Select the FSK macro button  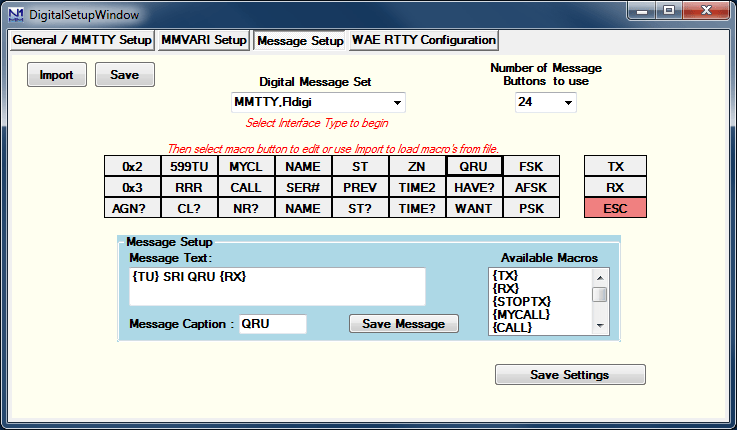[531, 166]
